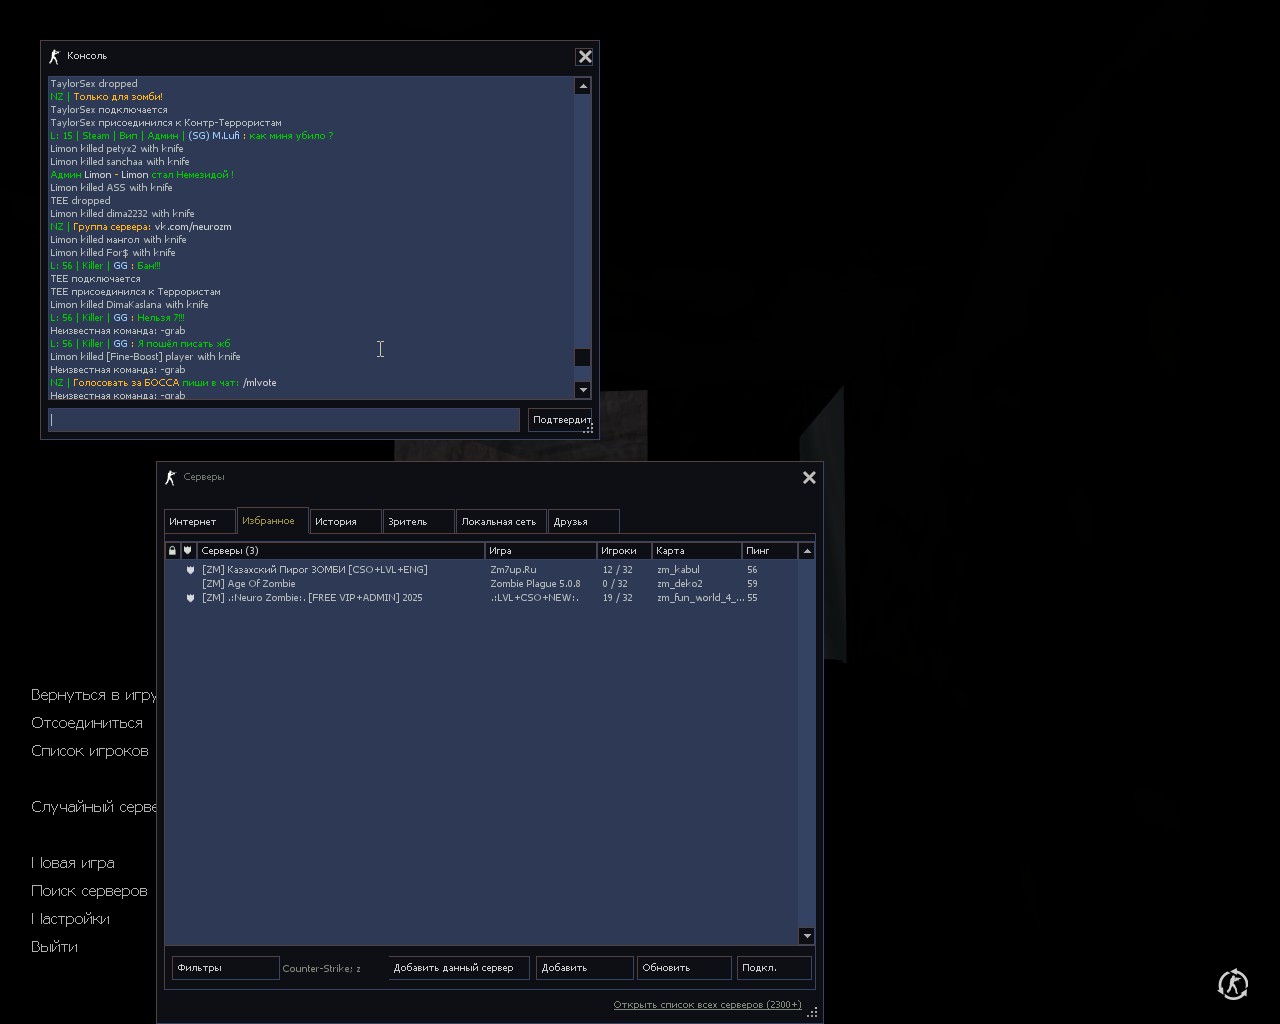This screenshot has height=1024, width=1280.
Task: Switch to the Интернет tab
Action: (199, 522)
